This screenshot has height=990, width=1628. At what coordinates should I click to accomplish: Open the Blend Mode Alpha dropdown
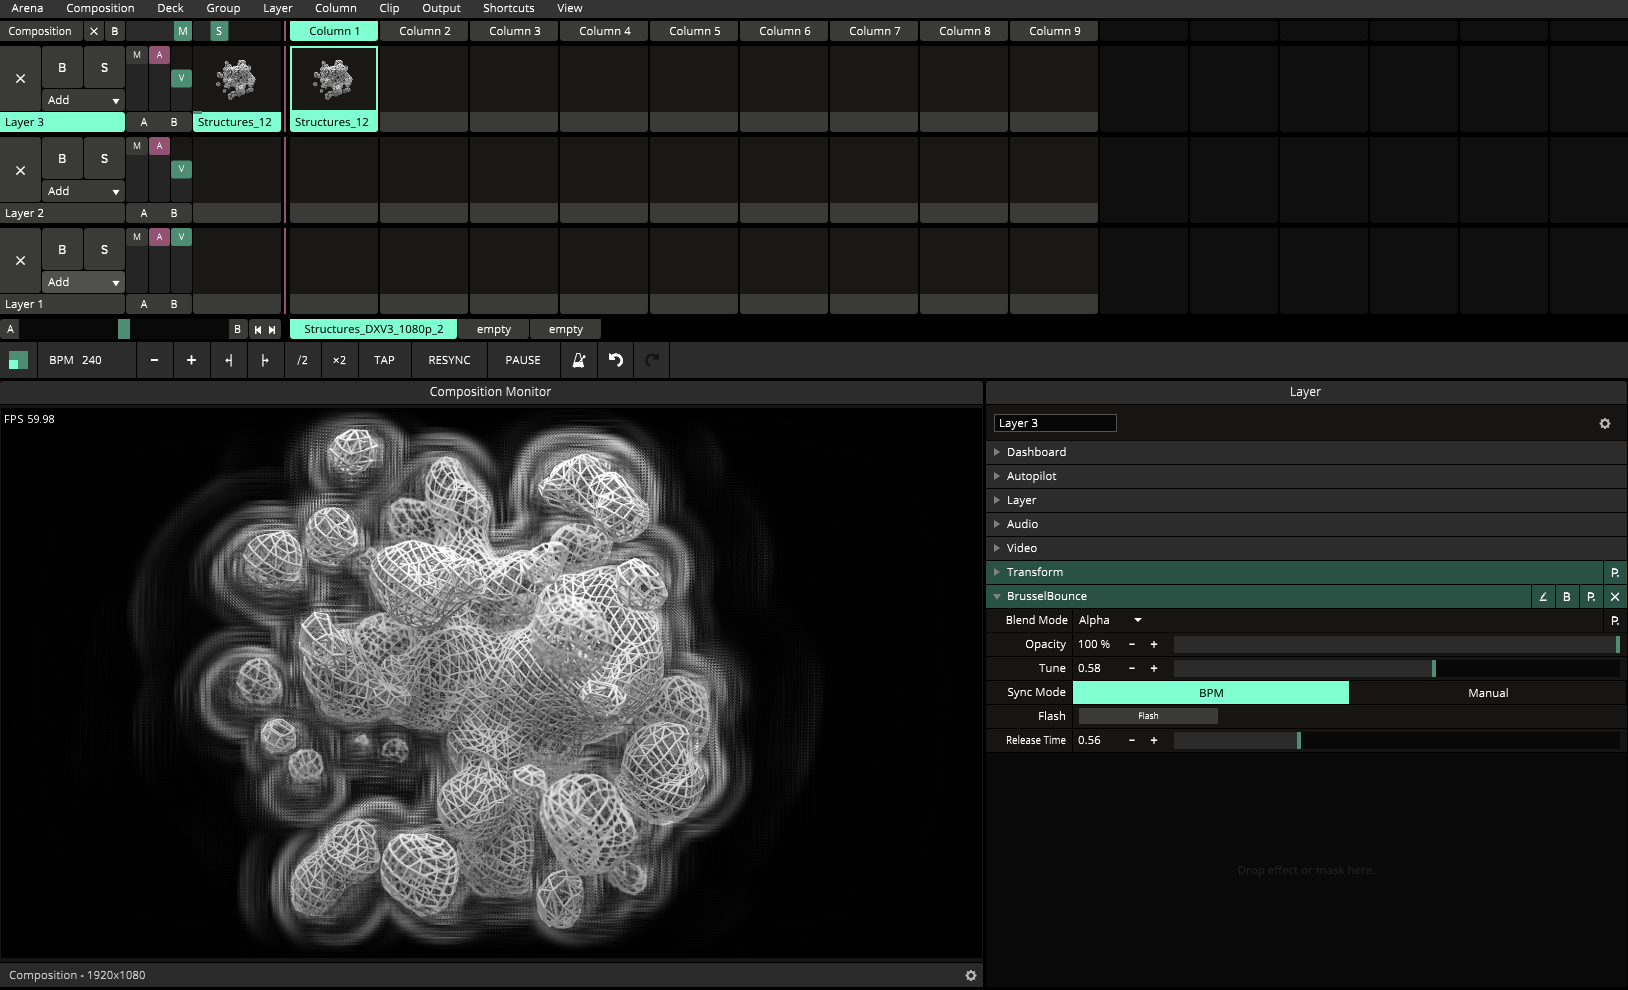(1110, 620)
